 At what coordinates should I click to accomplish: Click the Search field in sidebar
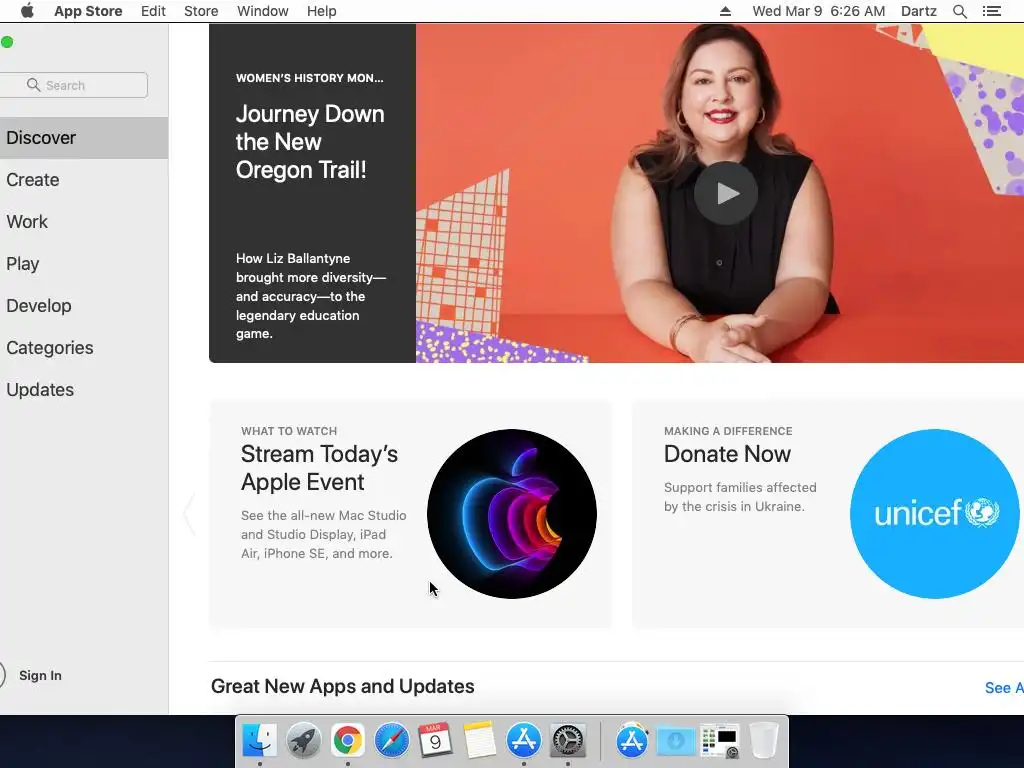tap(74, 85)
